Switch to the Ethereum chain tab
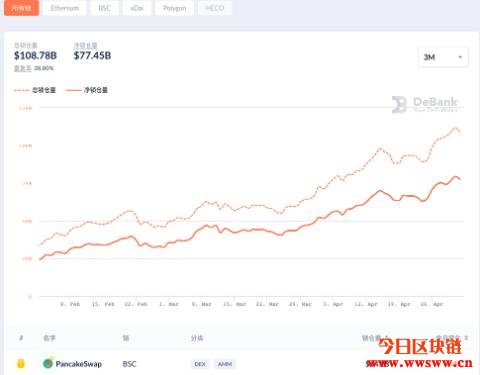The image size is (480, 375). click(65, 8)
